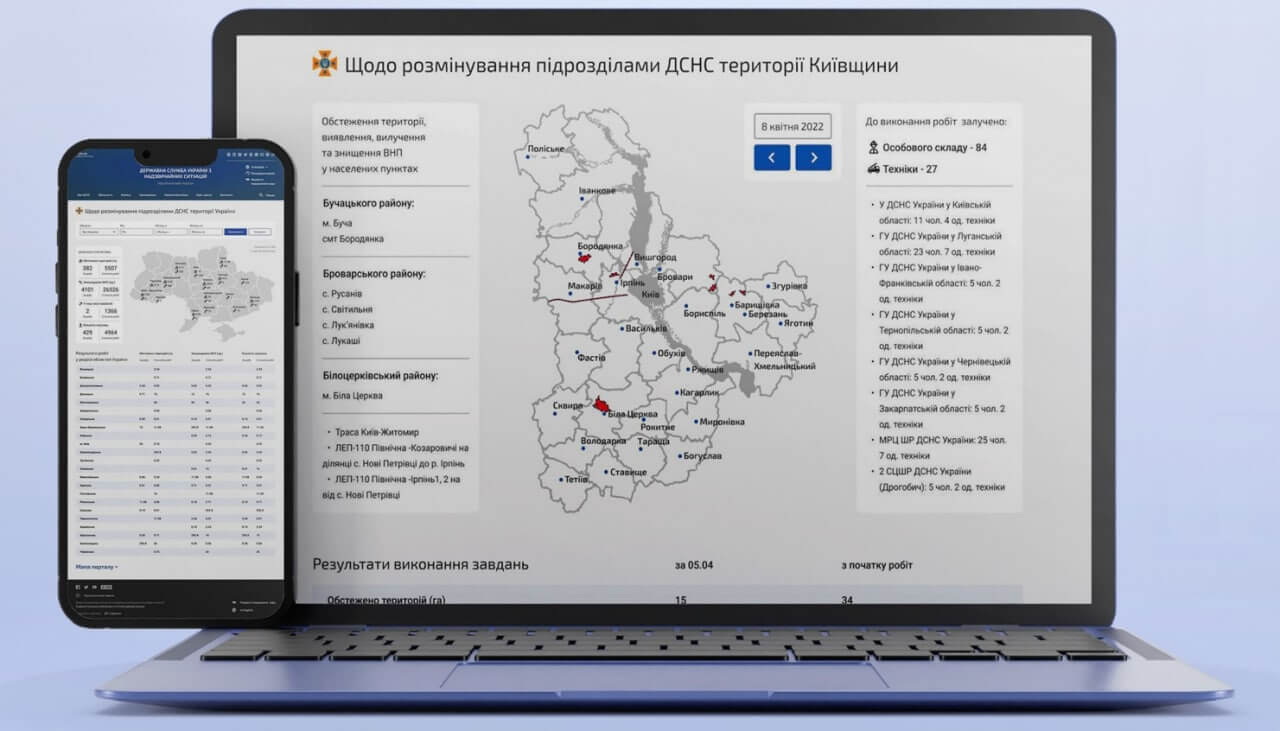1280x731 pixels.
Task: Select the Біла Церква red zone on map
Action: coord(601,405)
